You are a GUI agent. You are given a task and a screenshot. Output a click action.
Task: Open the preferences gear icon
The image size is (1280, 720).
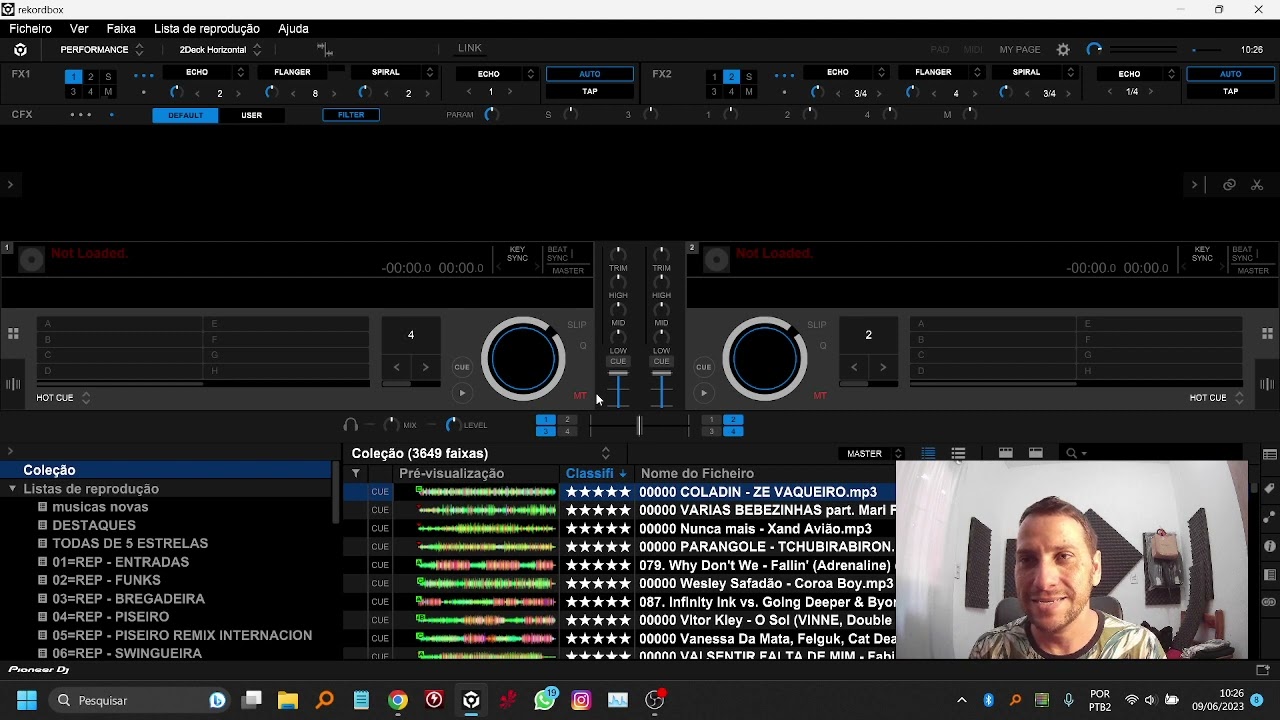1063,50
